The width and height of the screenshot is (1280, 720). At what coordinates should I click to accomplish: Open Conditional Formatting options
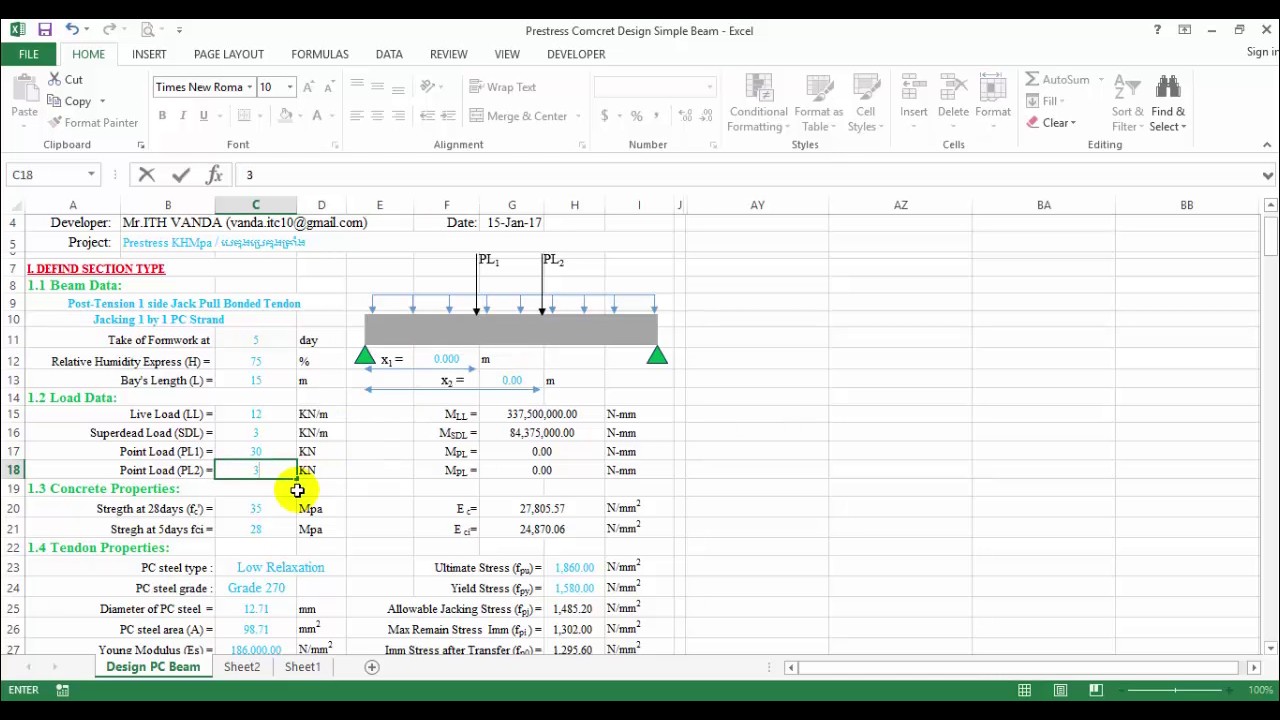(x=758, y=103)
